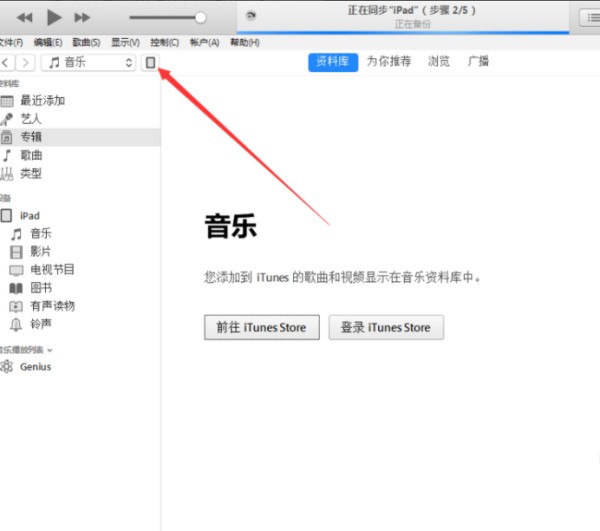Start playback with the play button
Screen dimensions: 600x531
coord(54,18)
